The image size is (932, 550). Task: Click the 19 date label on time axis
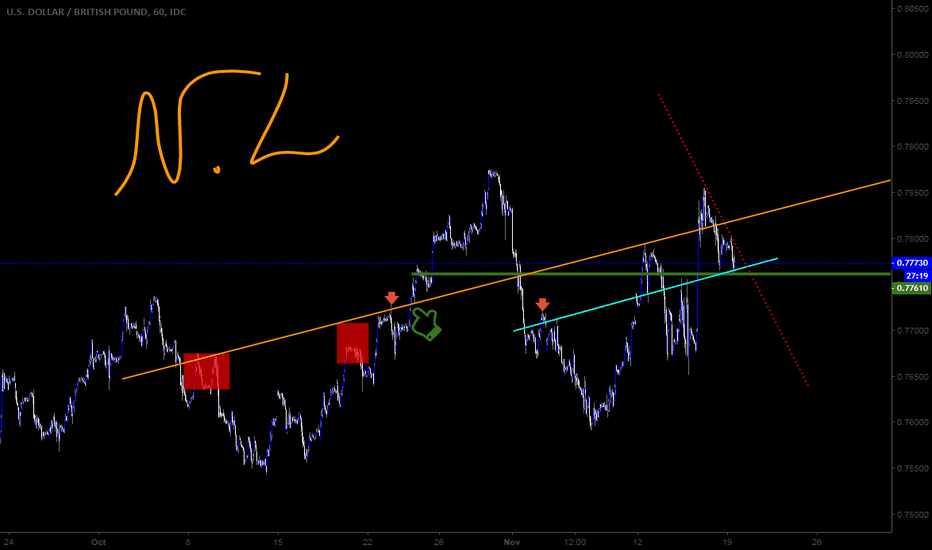click(727, 542)
